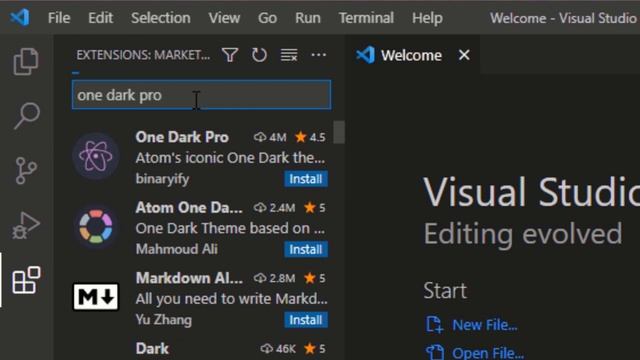Click the New File... link

click(484, 325)
